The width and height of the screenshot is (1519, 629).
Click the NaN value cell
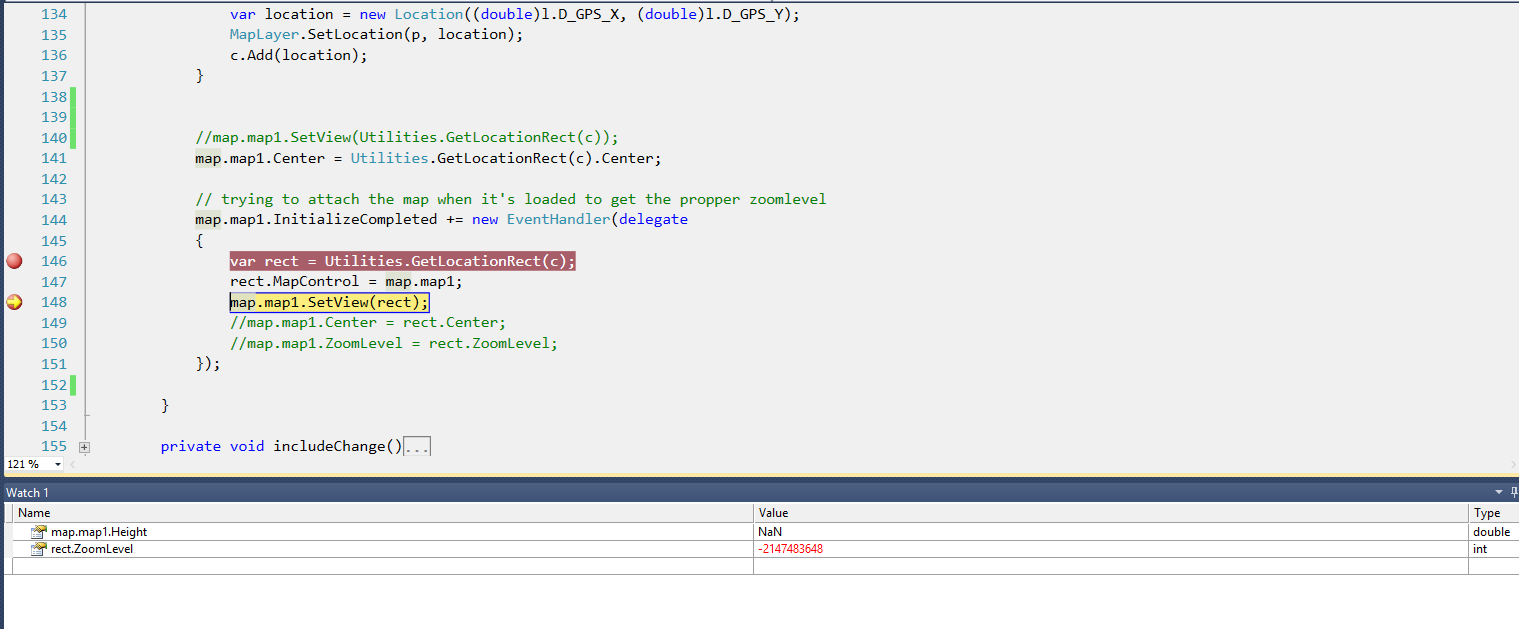pos(1111,532)
